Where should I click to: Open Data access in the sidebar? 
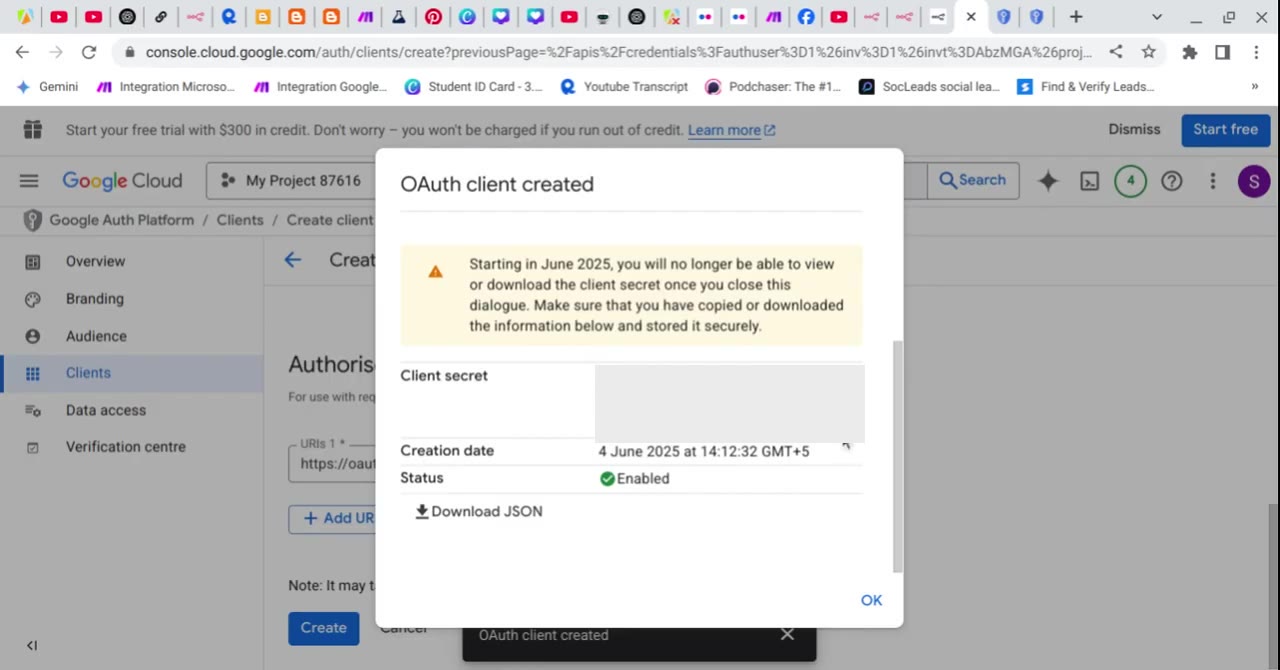(x=106, y=410)
